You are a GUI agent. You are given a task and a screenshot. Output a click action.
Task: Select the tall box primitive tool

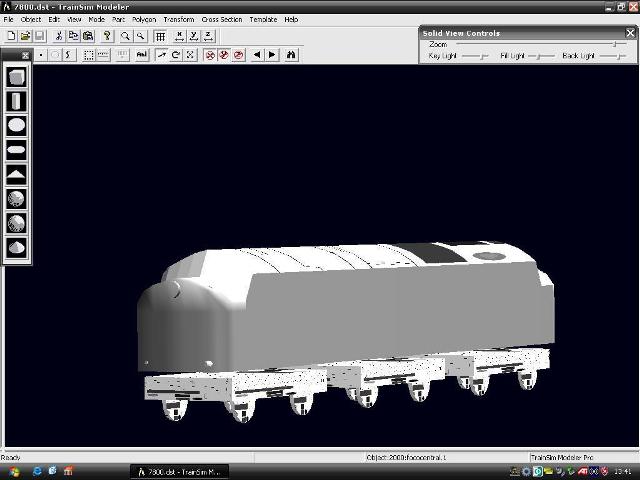(17, 101)
